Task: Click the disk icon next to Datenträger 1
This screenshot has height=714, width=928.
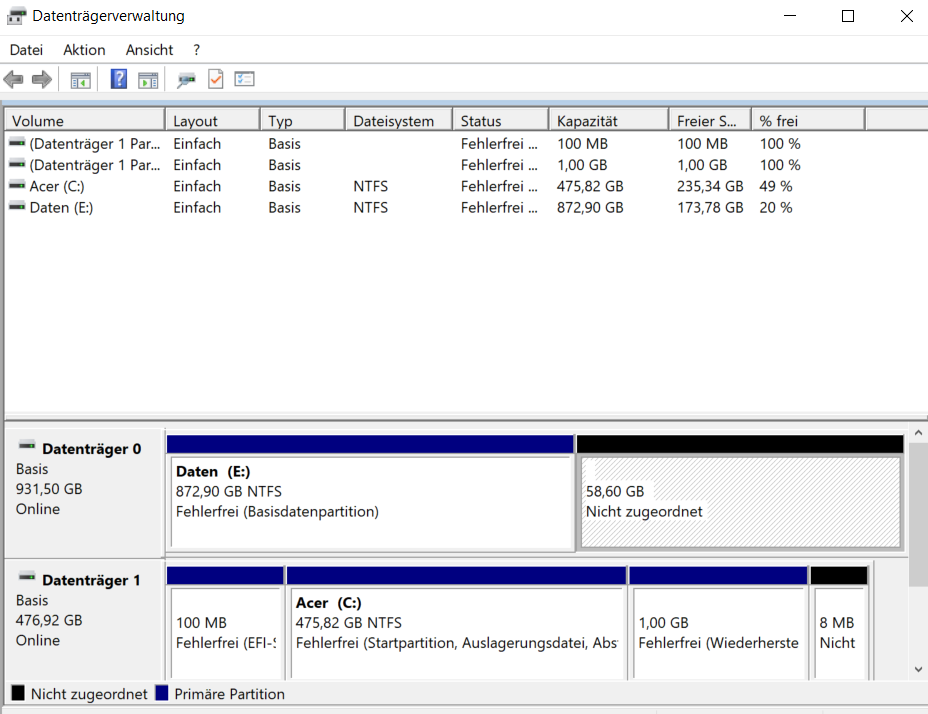Action: point(27,577)
